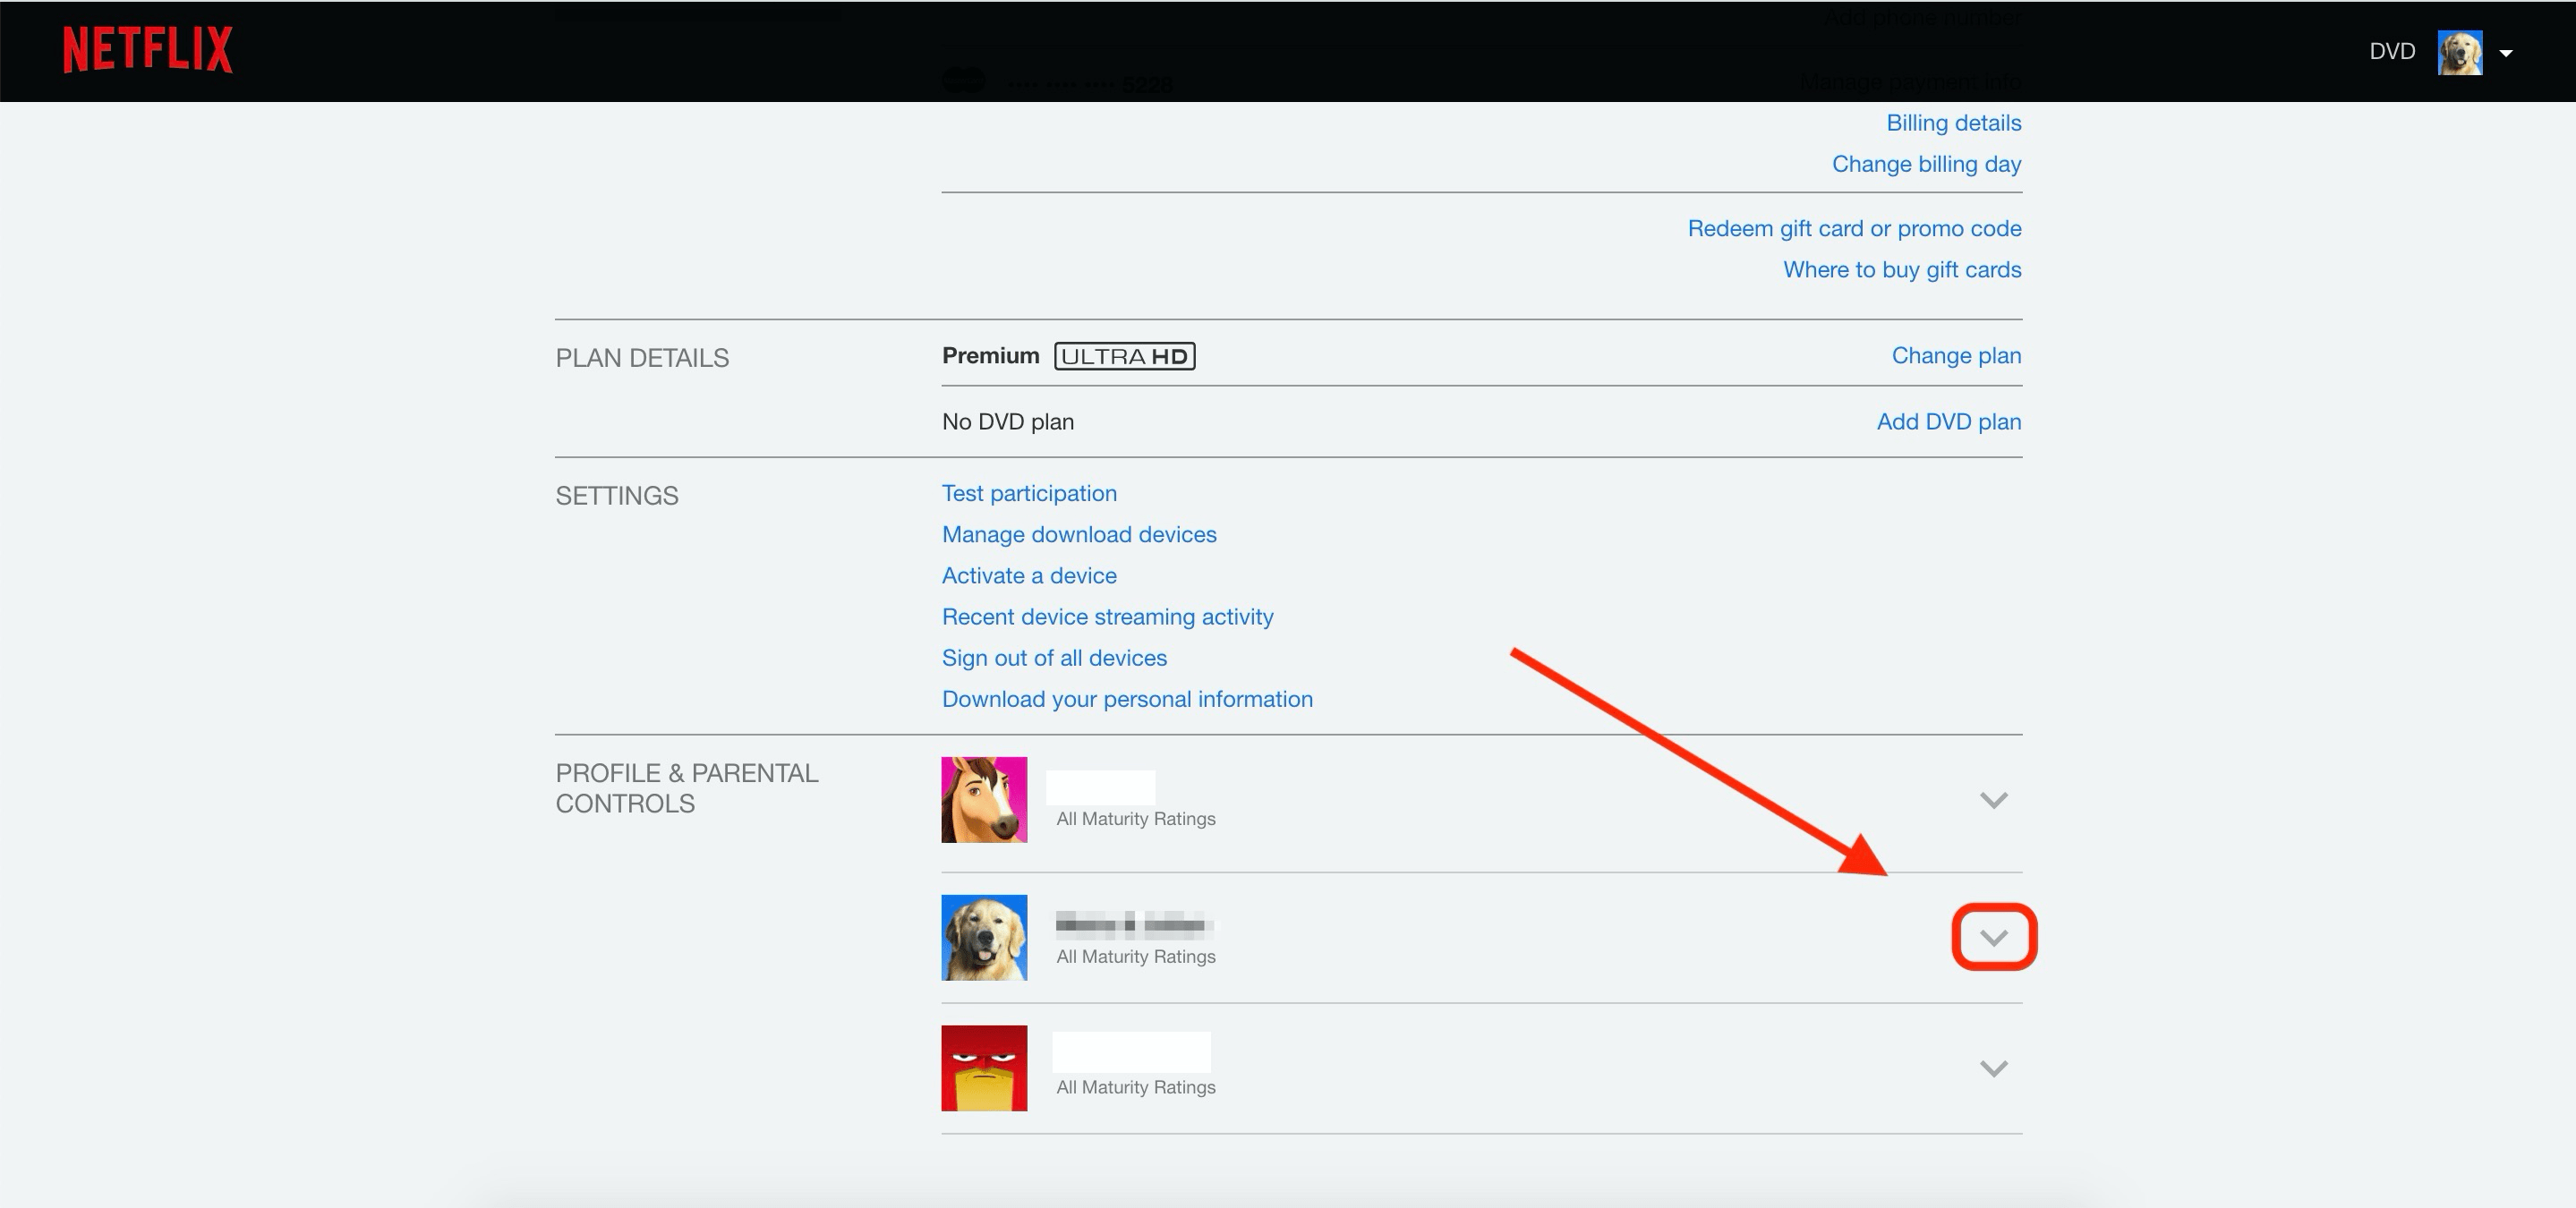2576x1208 pixels.
Task: Click the horse profile avatar
Action: [x=984, y=799]
